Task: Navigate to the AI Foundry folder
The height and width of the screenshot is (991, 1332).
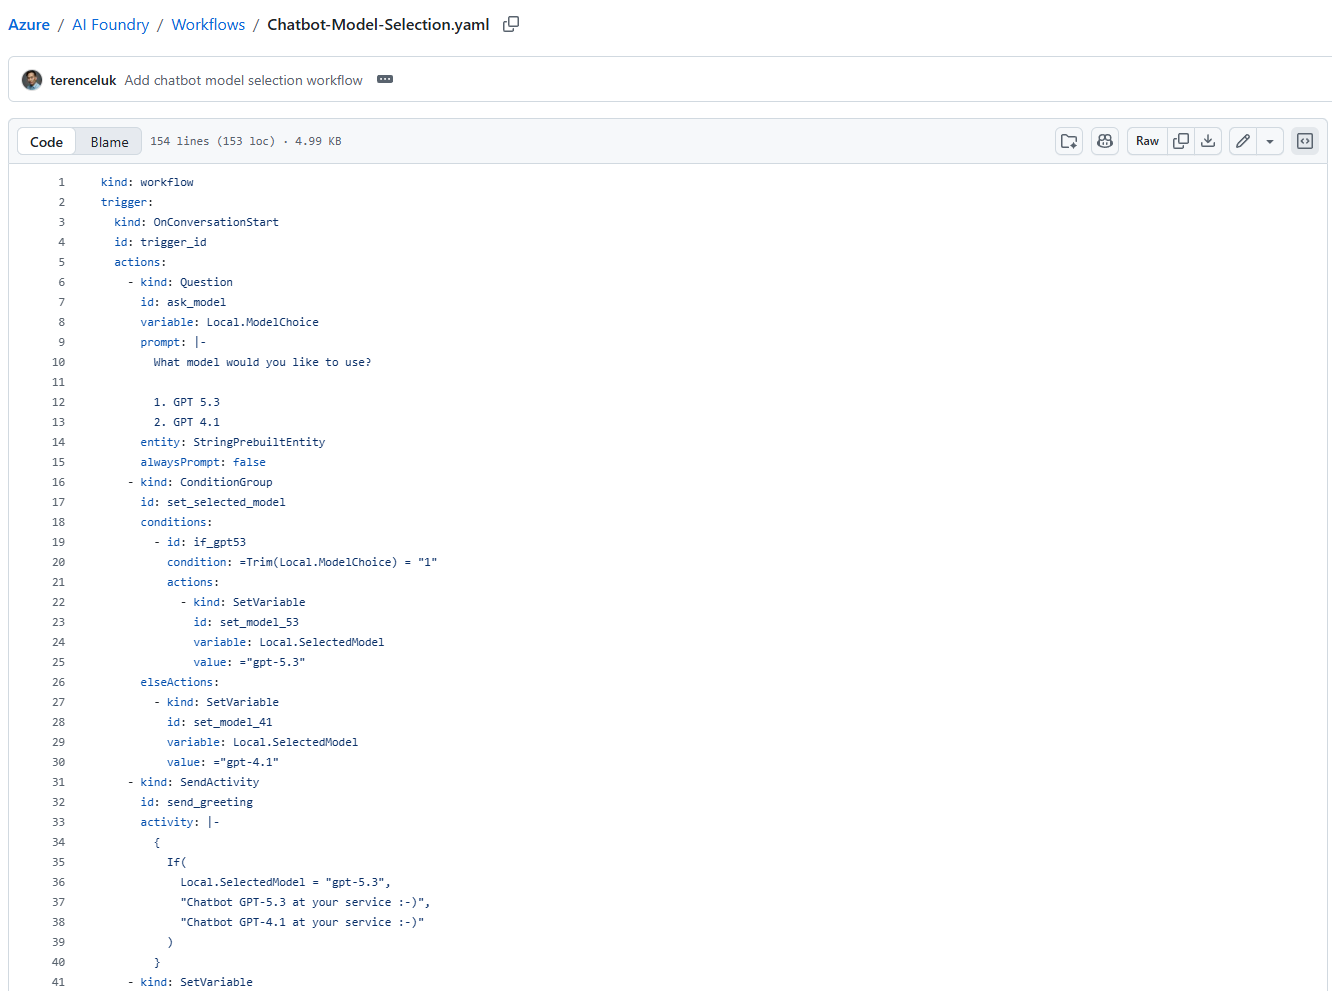Action: pos(110,24)
